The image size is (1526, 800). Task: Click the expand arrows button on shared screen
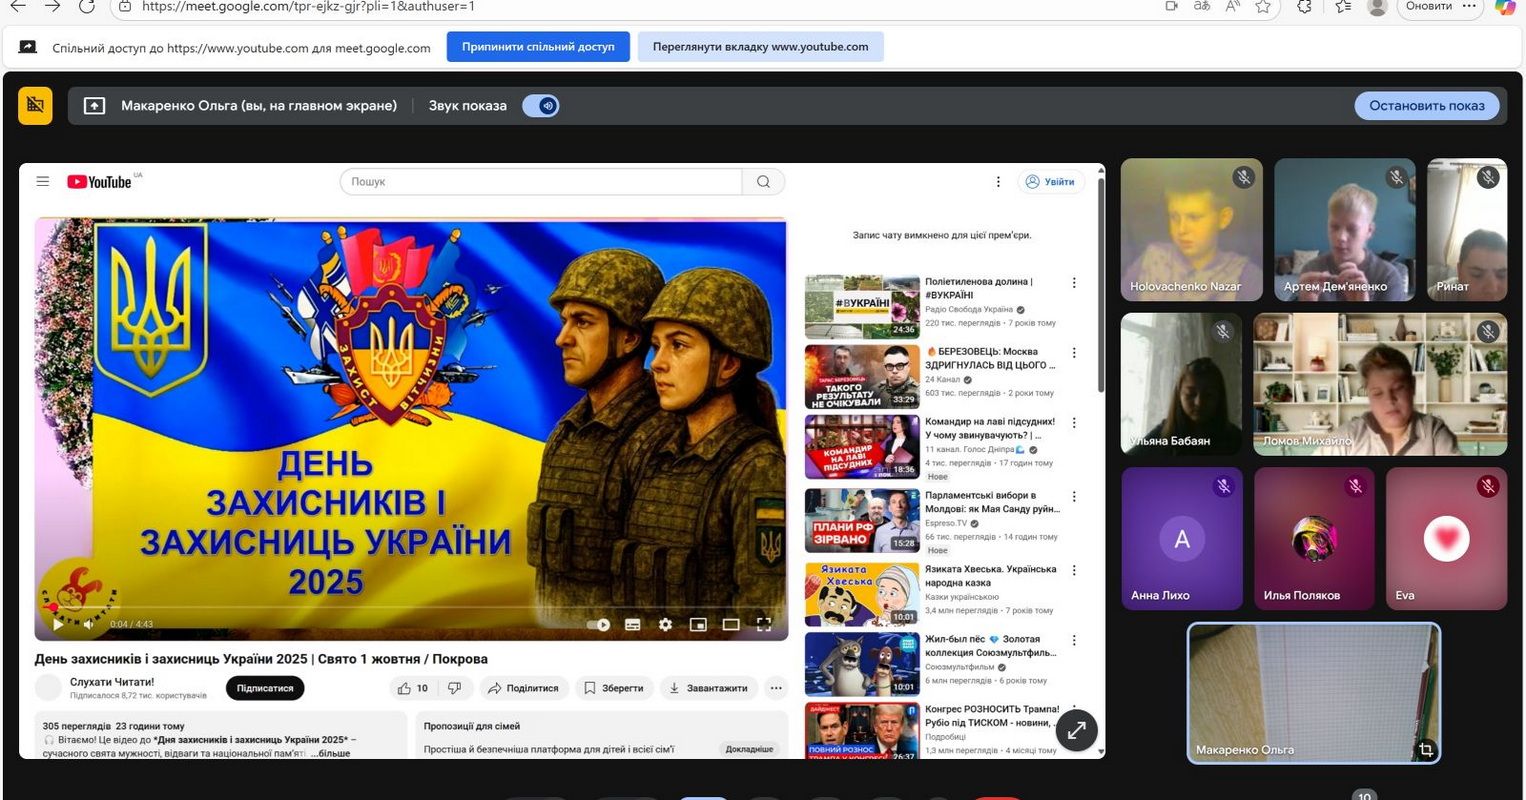pyautogui.click(x=1076, y=730)
